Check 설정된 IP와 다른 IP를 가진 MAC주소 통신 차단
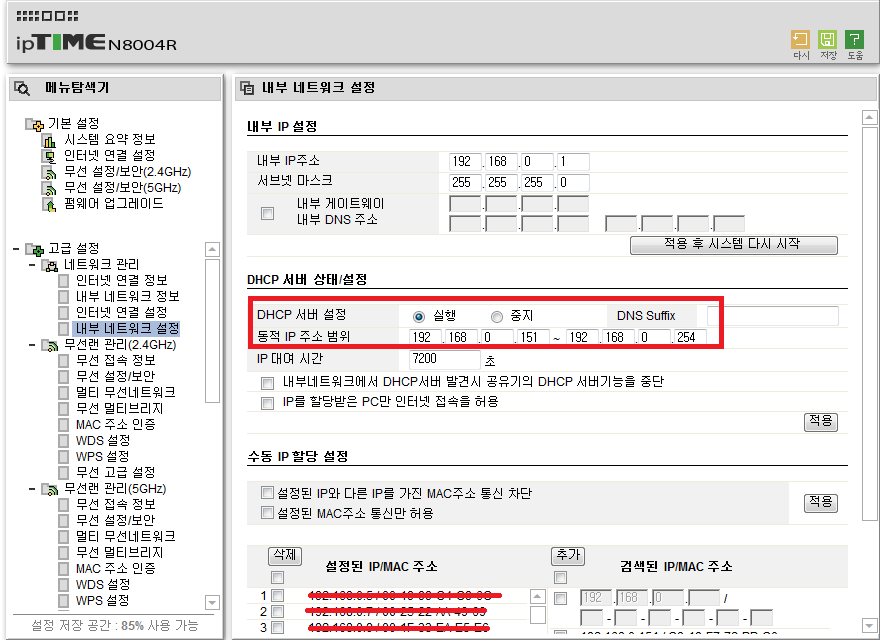The image size is (880, 640). (268, 493)
